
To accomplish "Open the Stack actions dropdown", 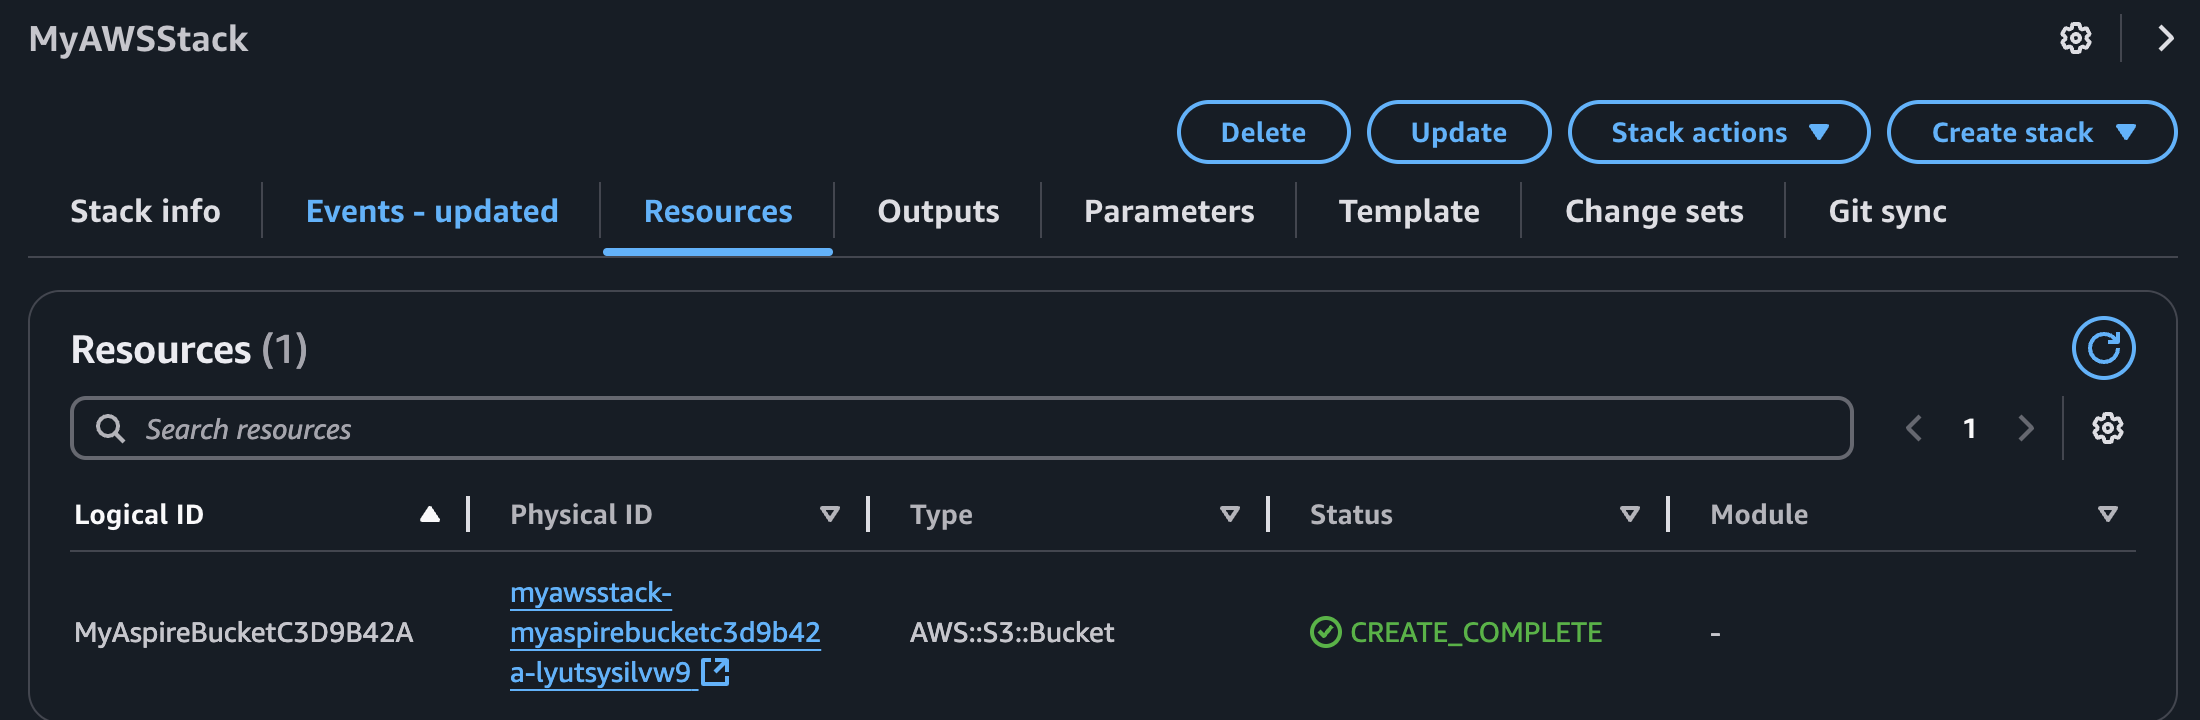I will click(1718, 132).
